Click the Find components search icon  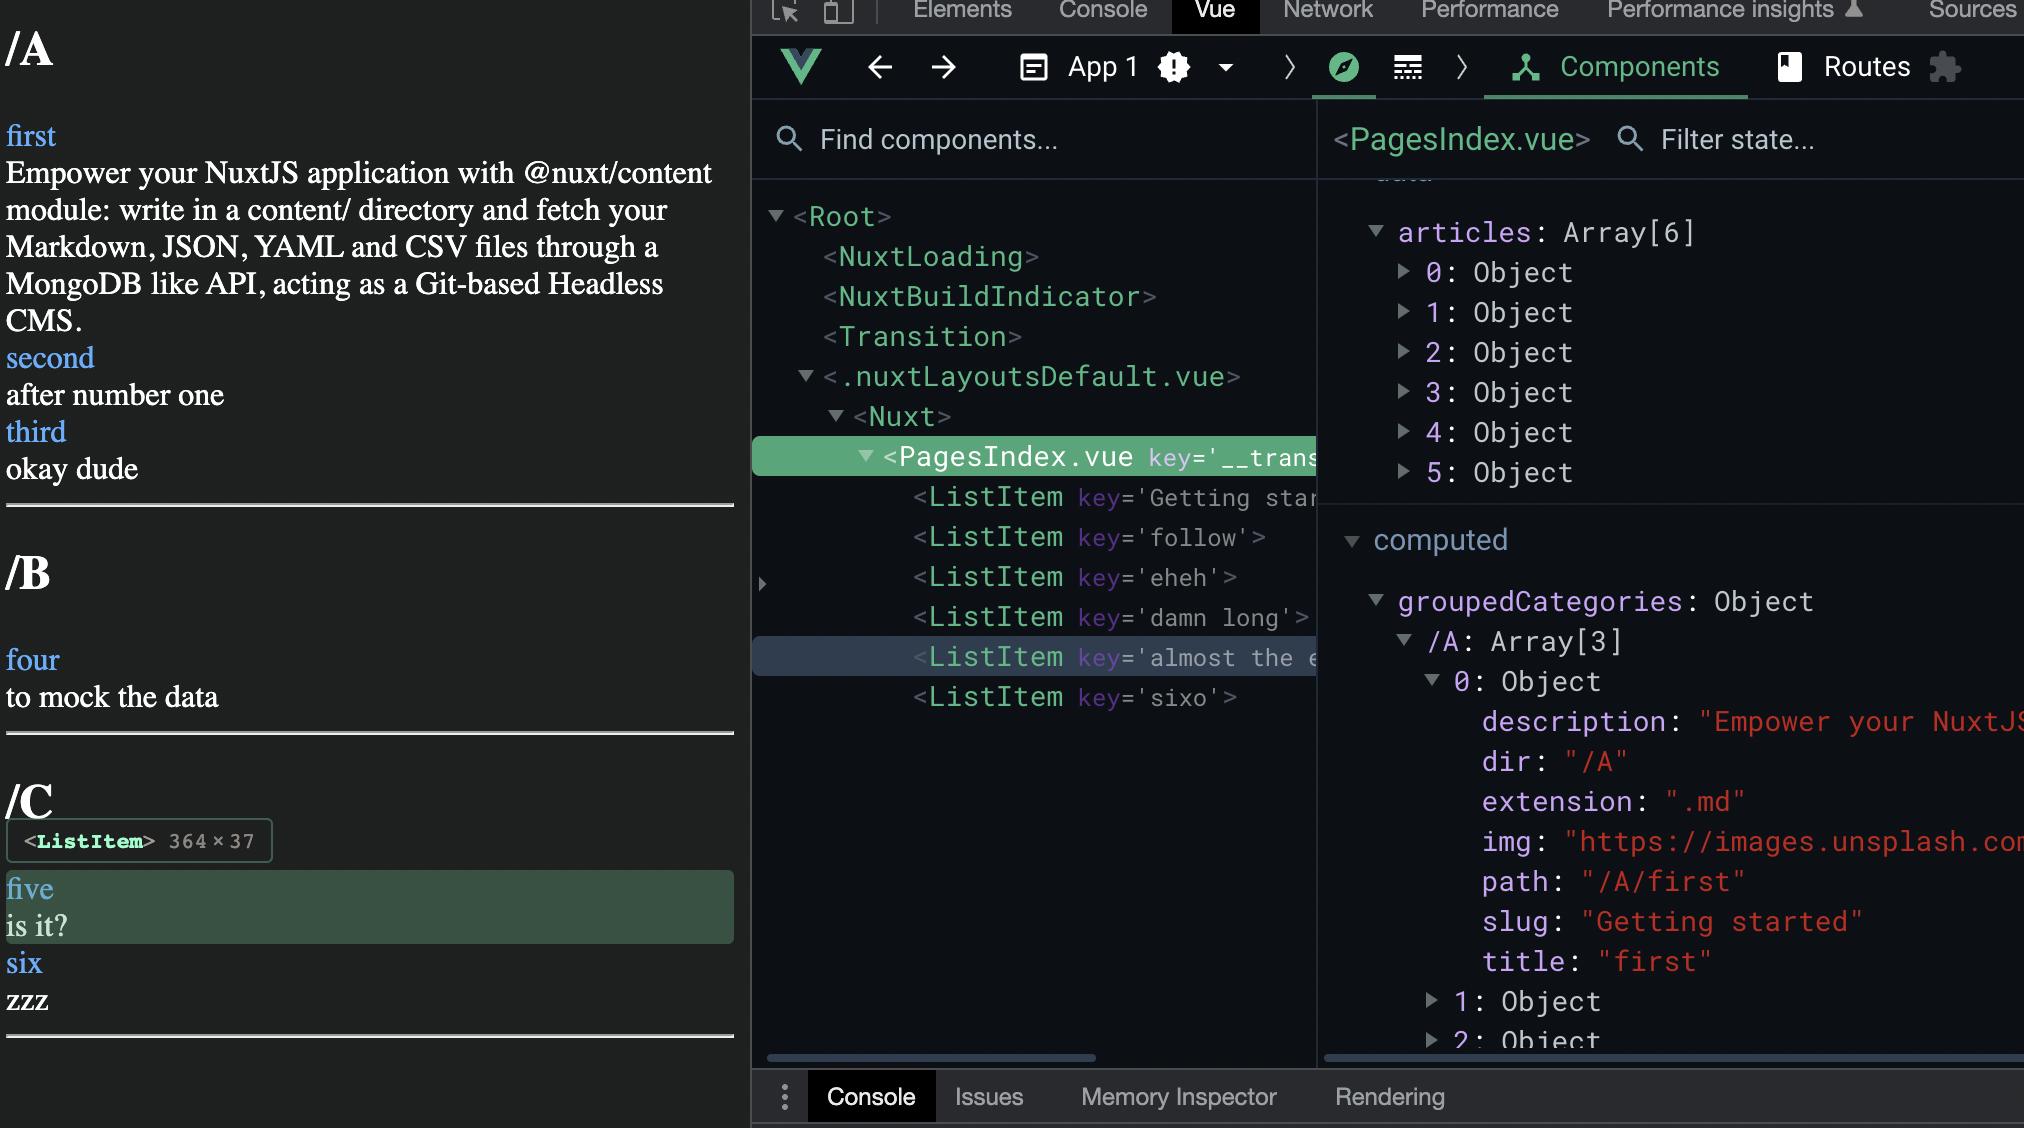point(789,139)
